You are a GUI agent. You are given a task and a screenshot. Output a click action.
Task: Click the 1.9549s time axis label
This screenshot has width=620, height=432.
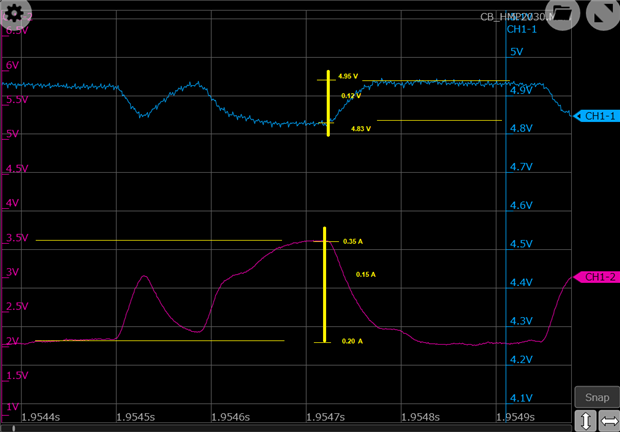[x=515, y=417]
